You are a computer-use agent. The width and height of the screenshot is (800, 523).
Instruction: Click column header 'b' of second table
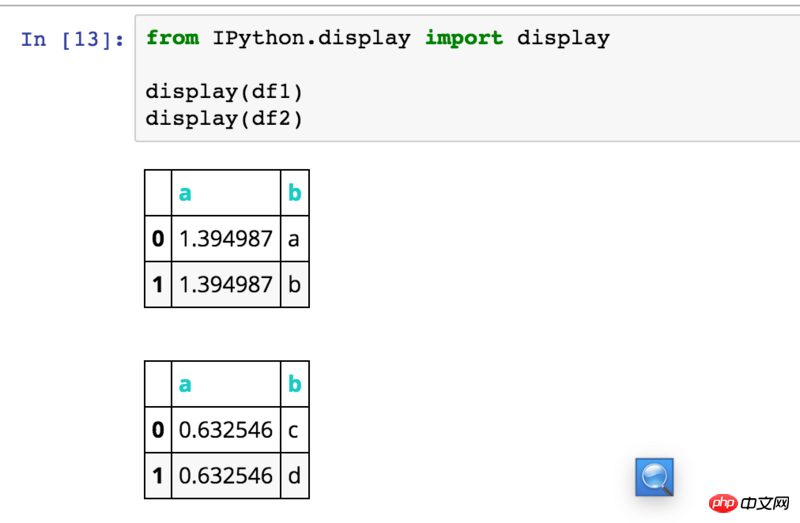click(x=294, y=384)
